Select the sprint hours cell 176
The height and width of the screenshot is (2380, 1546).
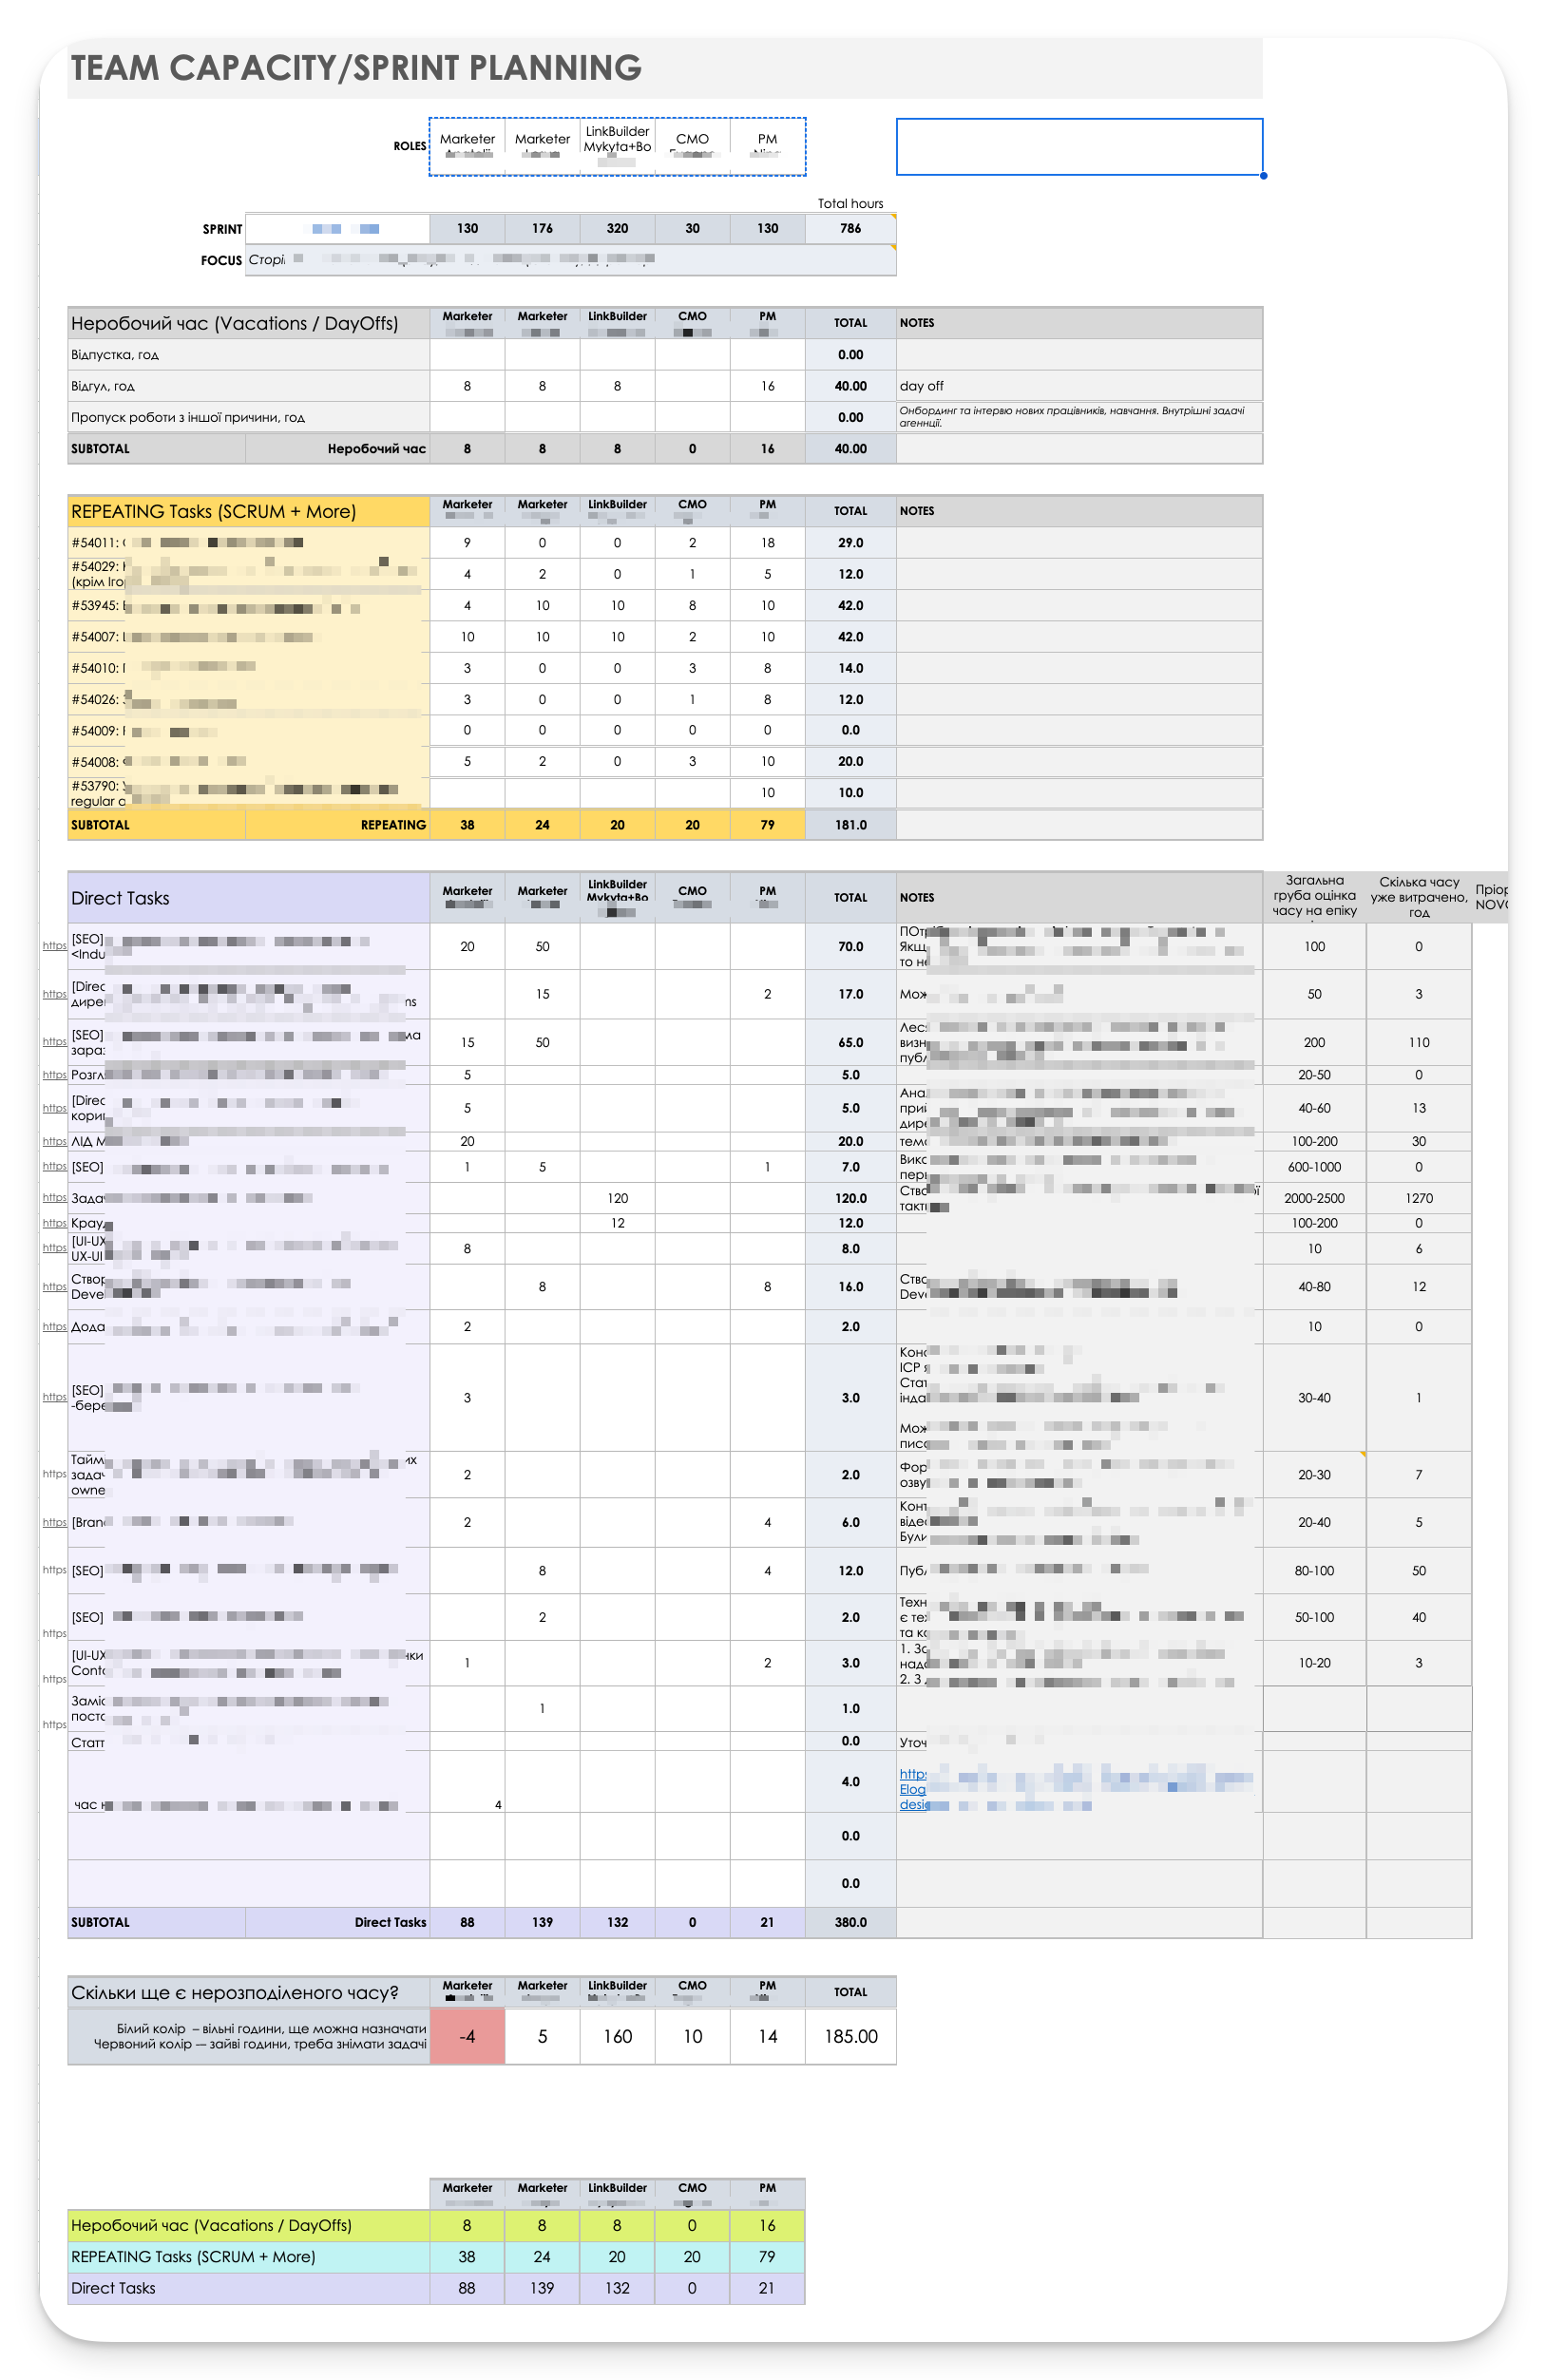click(542, 229)
